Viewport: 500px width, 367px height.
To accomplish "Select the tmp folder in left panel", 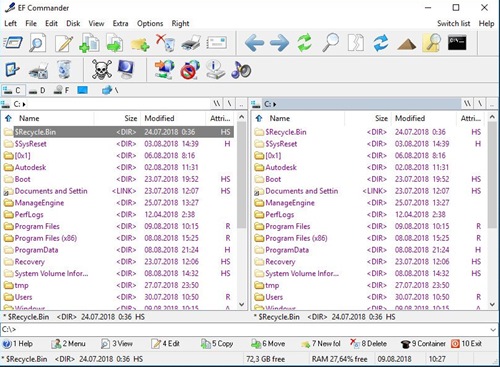I will 118,285.
